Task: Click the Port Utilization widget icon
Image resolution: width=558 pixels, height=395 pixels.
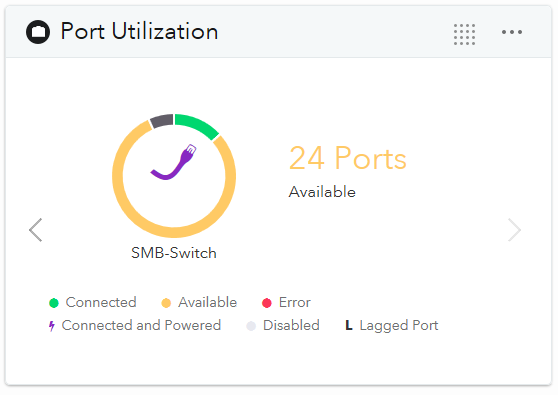Action: [38, 32]
